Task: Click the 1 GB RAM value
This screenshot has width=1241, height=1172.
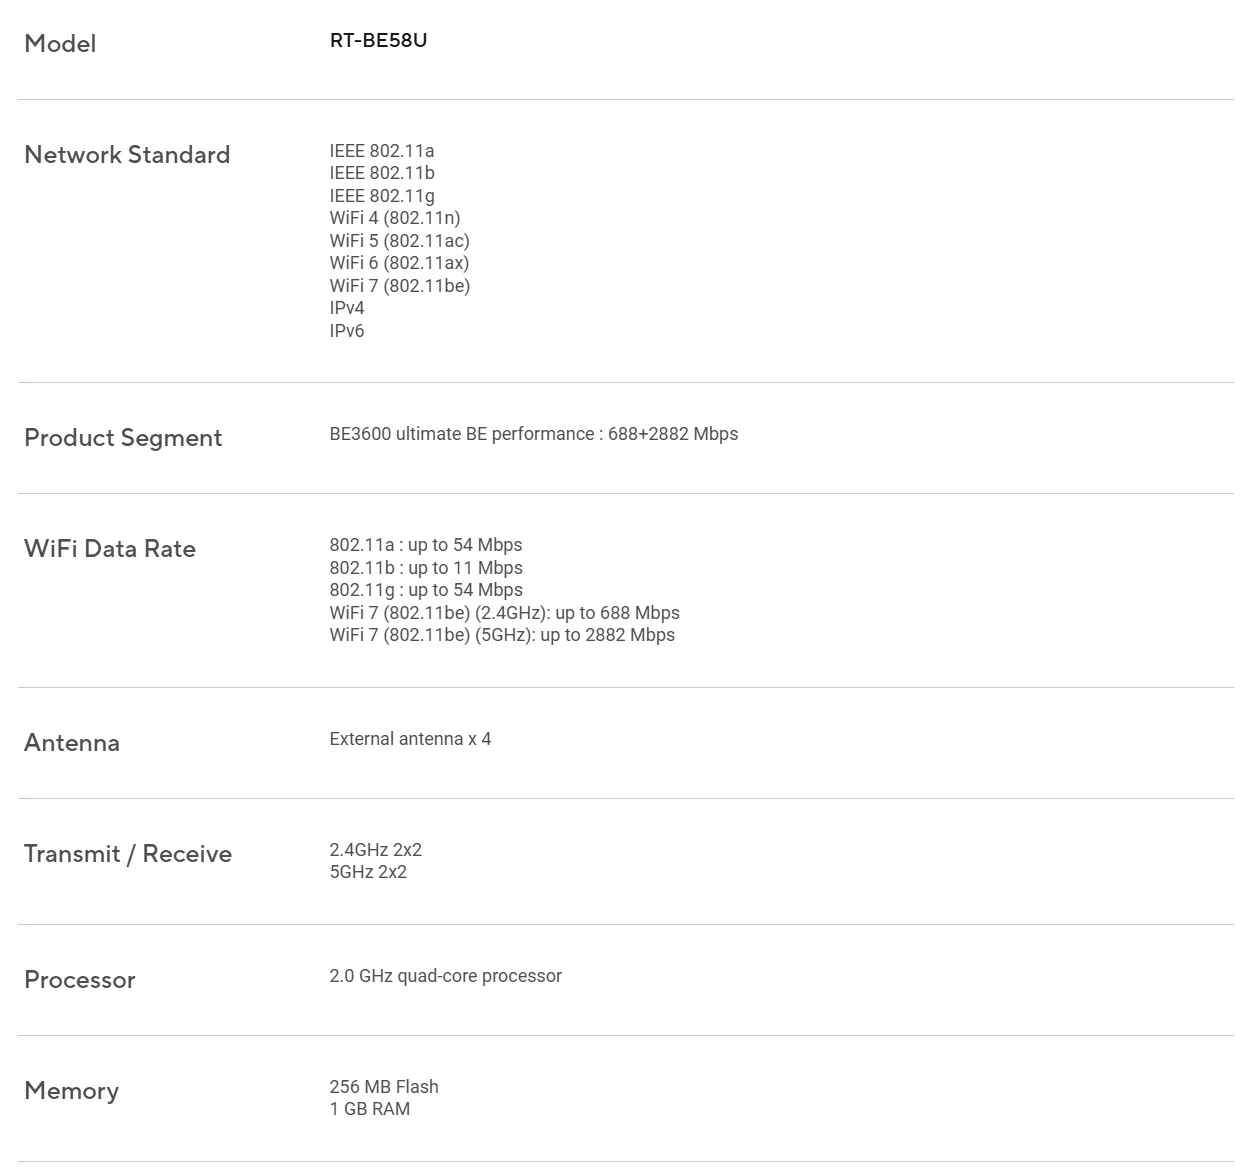Action: click(370, 1109)
